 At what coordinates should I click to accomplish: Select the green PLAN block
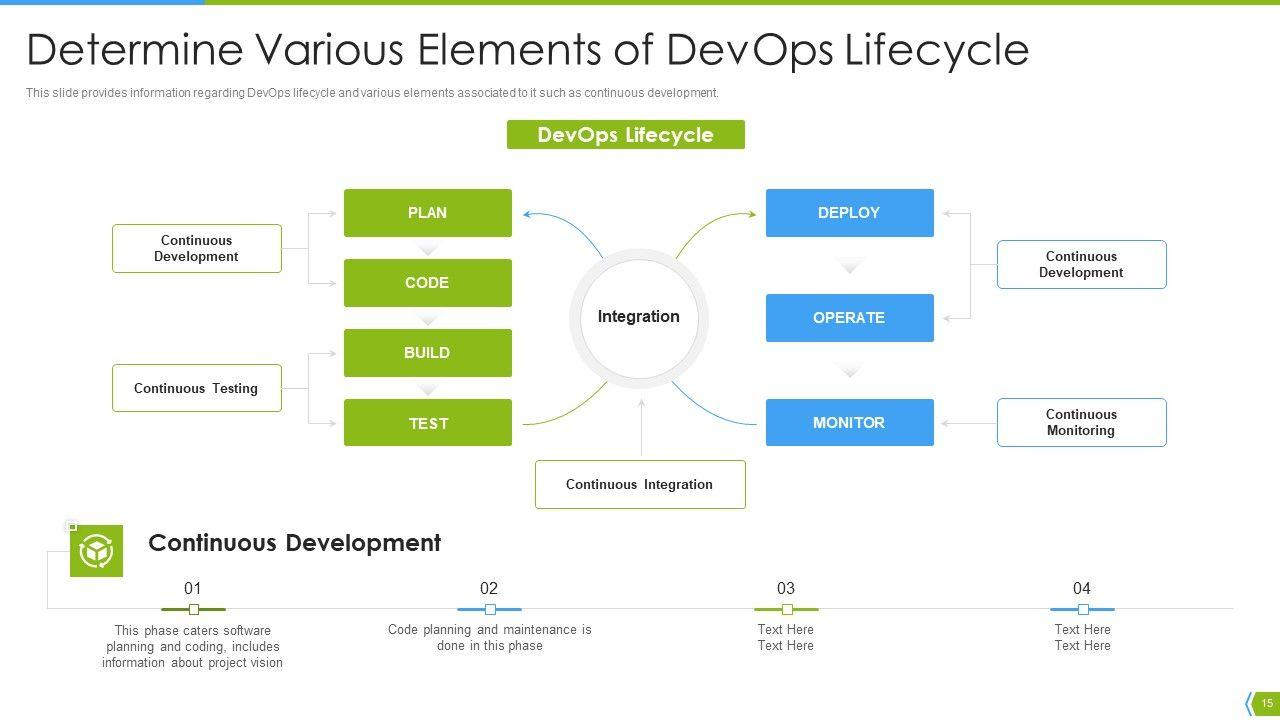[x=427, y=213]
